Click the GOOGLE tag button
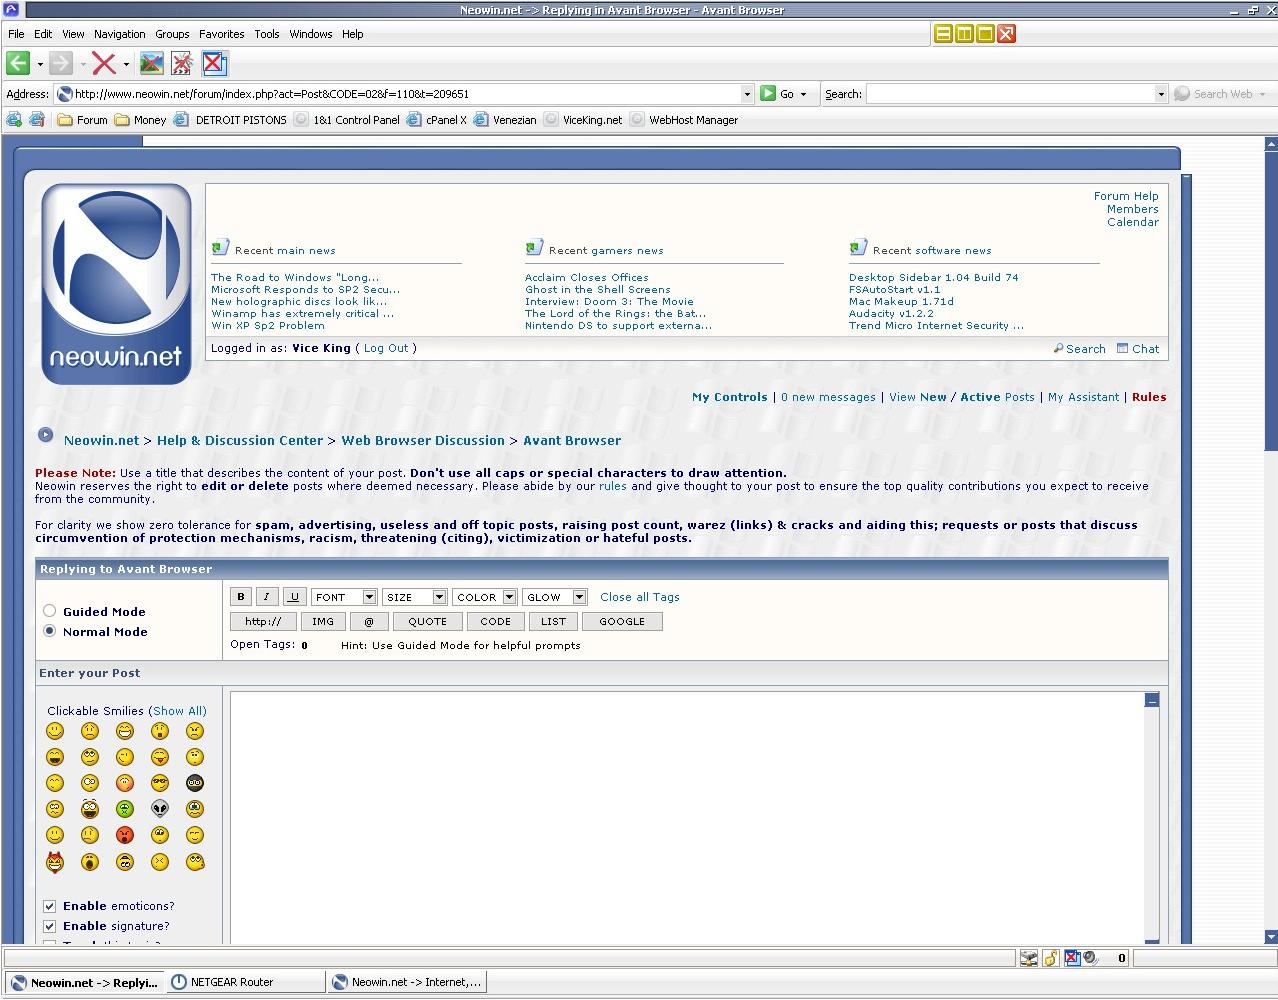This screenshot has width=1278, height=1000. point(622,621)
